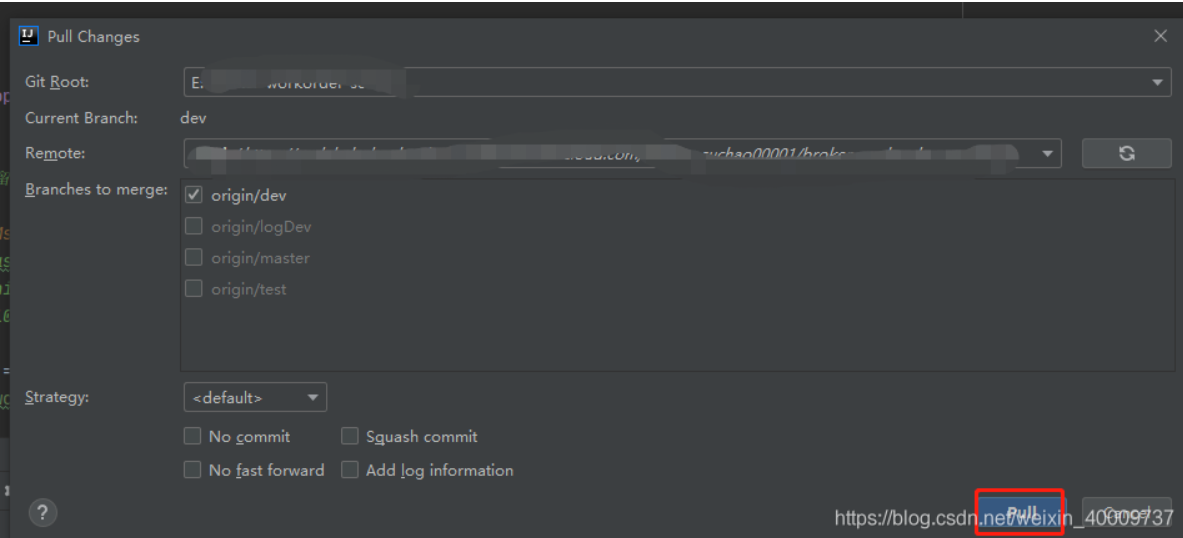Image resolution: width=1183 pixels, height=538 pixels.
Task: Enable the No fast forward option
Action: [192, 469]
